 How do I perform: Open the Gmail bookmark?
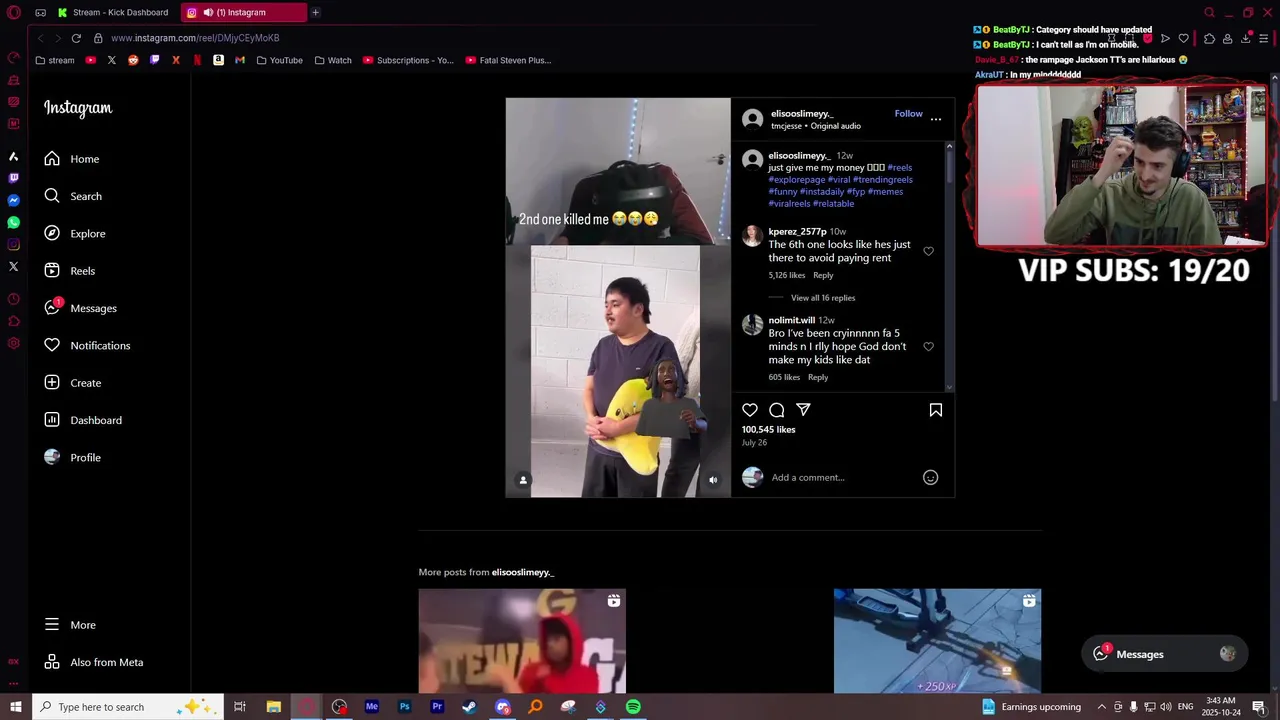[240, 60]
